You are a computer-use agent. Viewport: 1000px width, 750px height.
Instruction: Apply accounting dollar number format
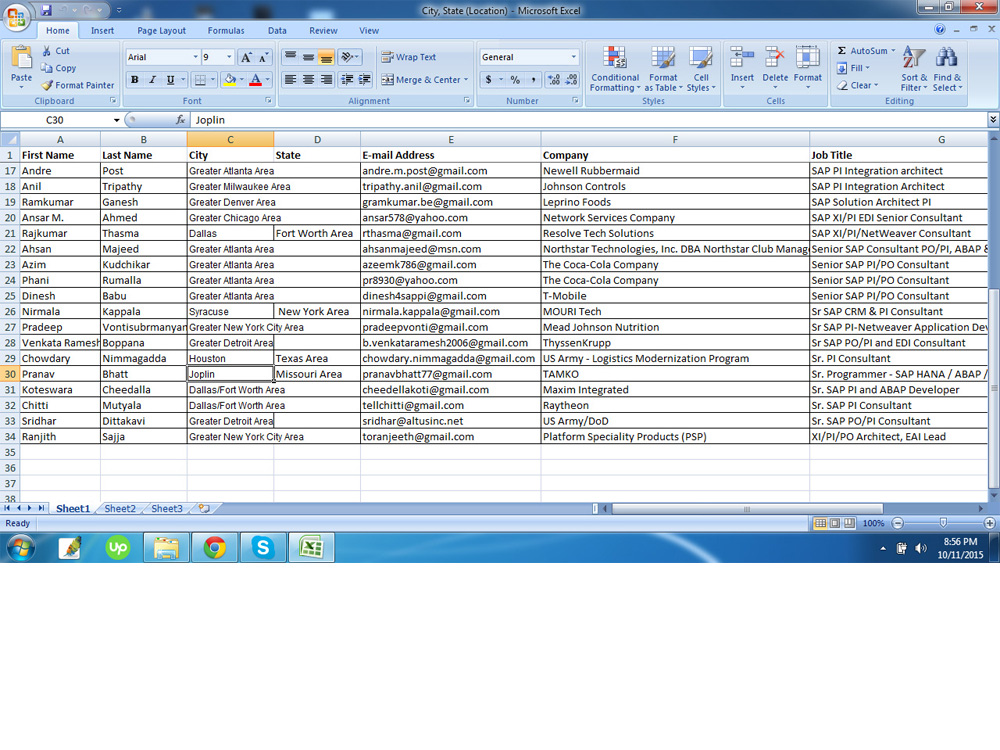coord(489,80)
